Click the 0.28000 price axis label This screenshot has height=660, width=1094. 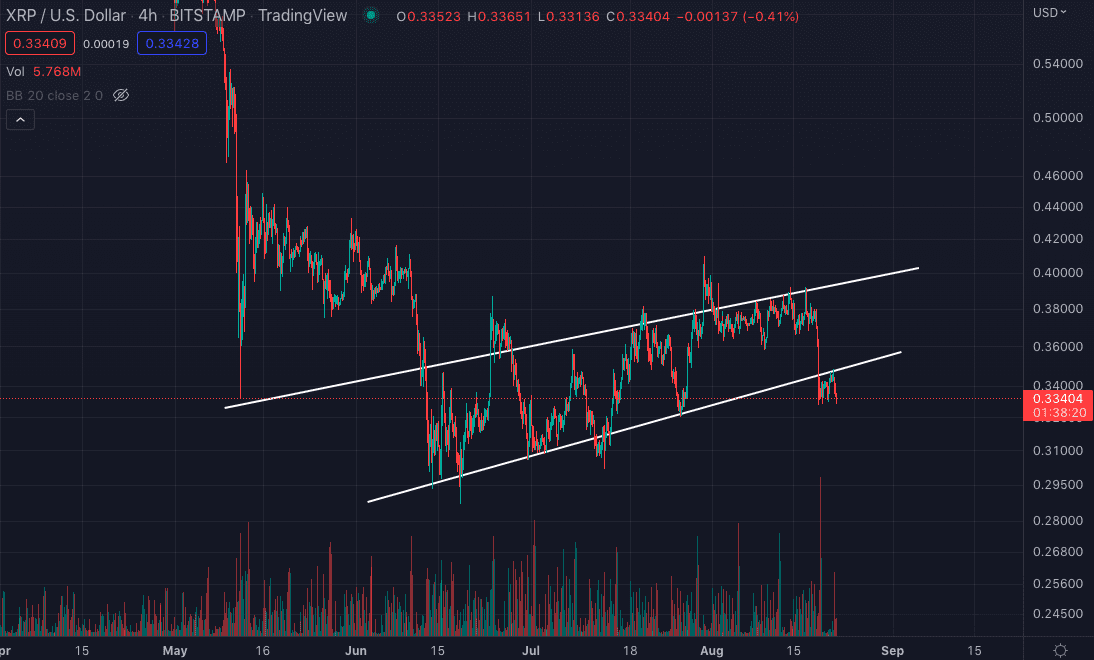click(1058, 520)
